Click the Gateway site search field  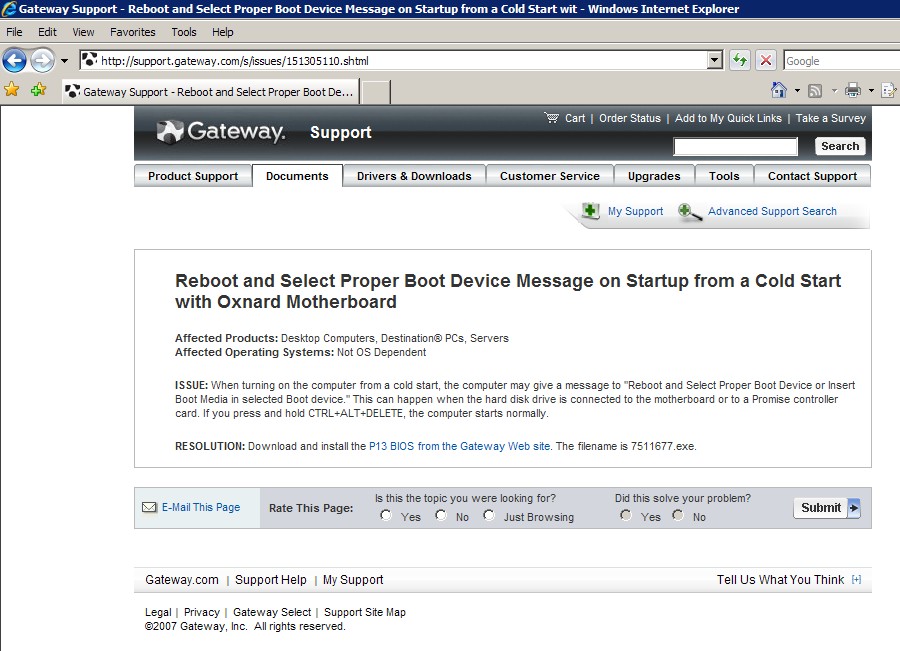pos(735,146)
